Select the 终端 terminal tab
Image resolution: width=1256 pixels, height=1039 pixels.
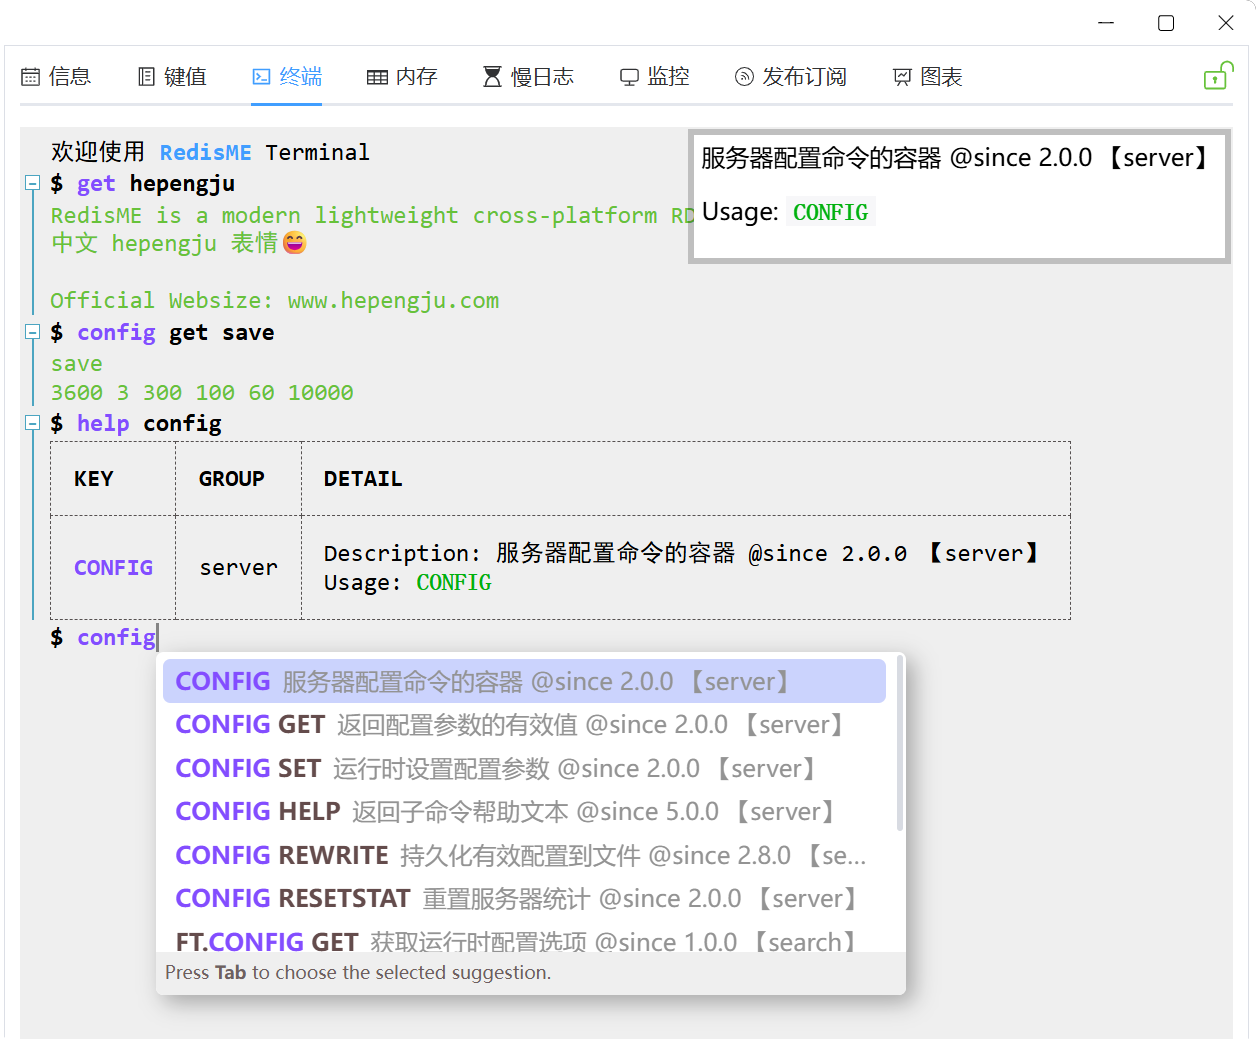click(287, 77)
